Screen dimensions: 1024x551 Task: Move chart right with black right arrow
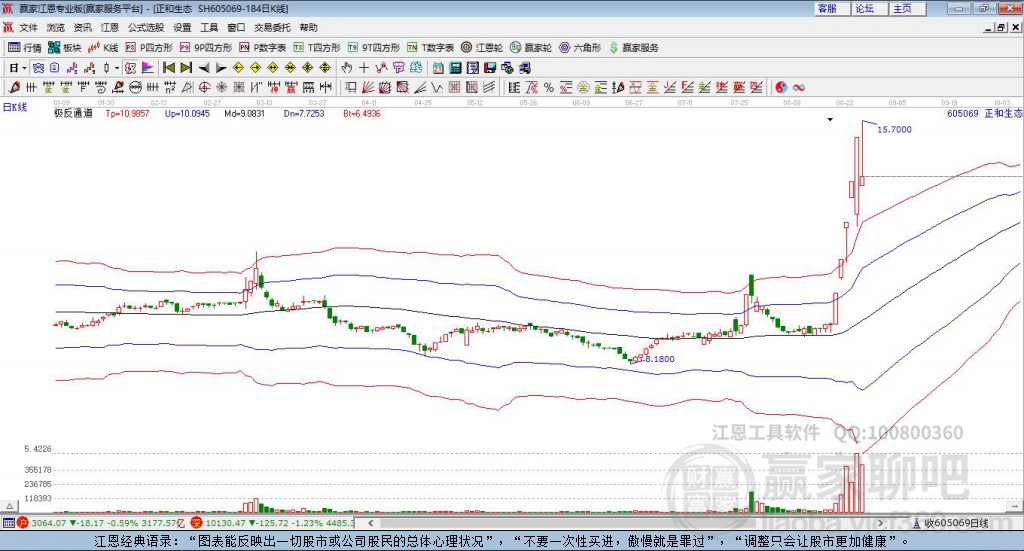tap(221, 67)
